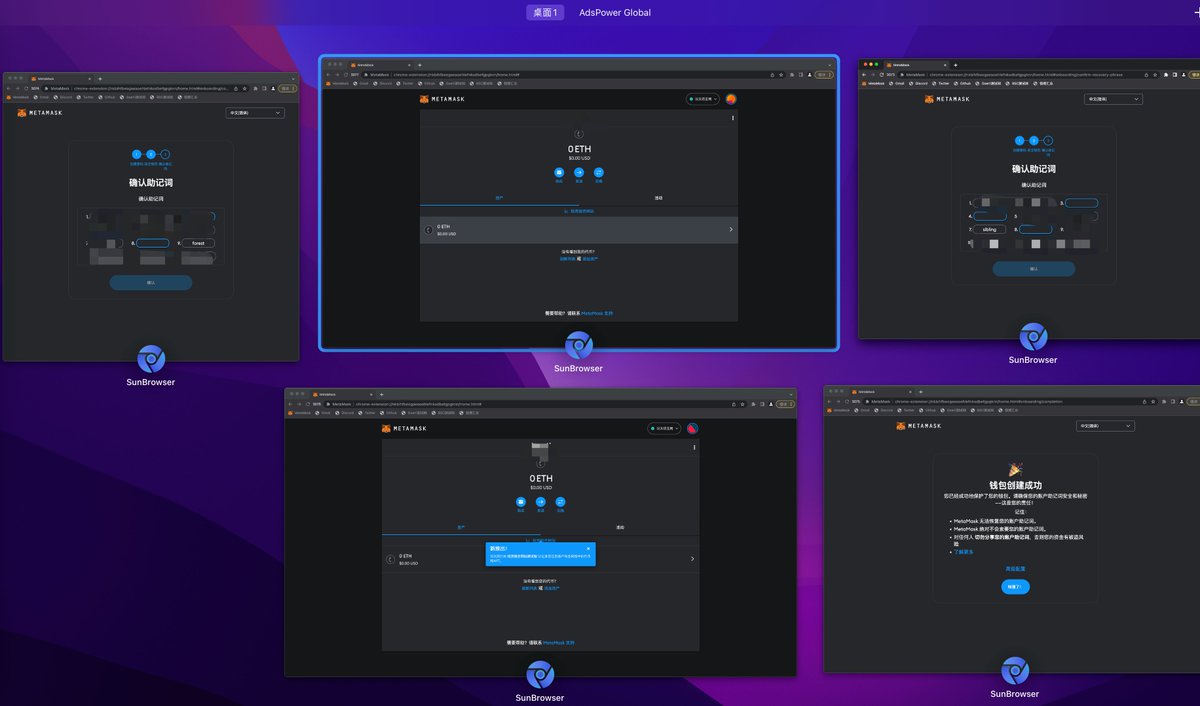Screen dimensions: 1200x706
Task: Click 0 ETH token row in top-center window
Action: pos(579,230)
